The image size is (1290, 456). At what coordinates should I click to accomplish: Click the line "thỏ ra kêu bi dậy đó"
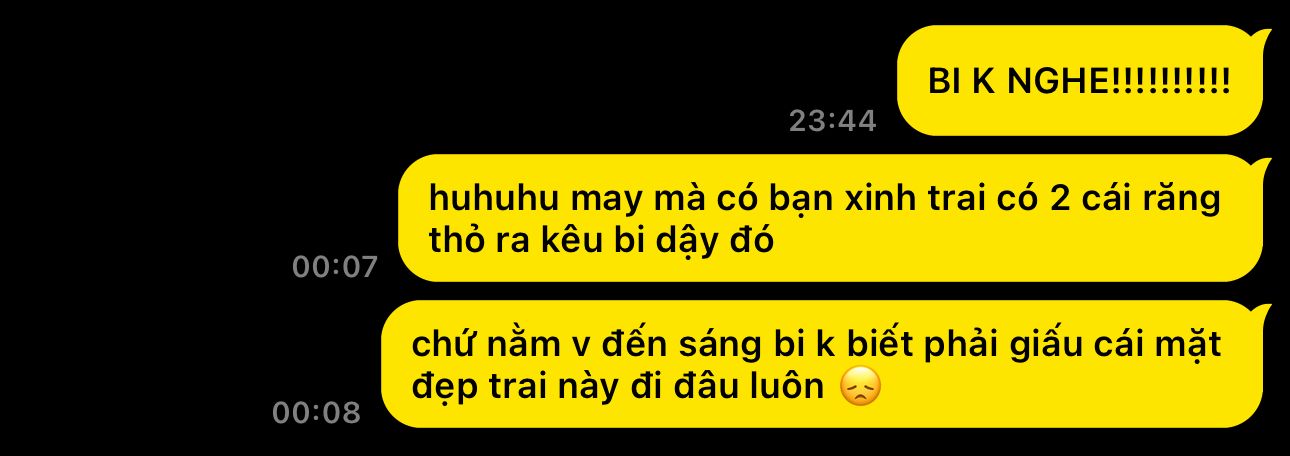tap(601, 243)
